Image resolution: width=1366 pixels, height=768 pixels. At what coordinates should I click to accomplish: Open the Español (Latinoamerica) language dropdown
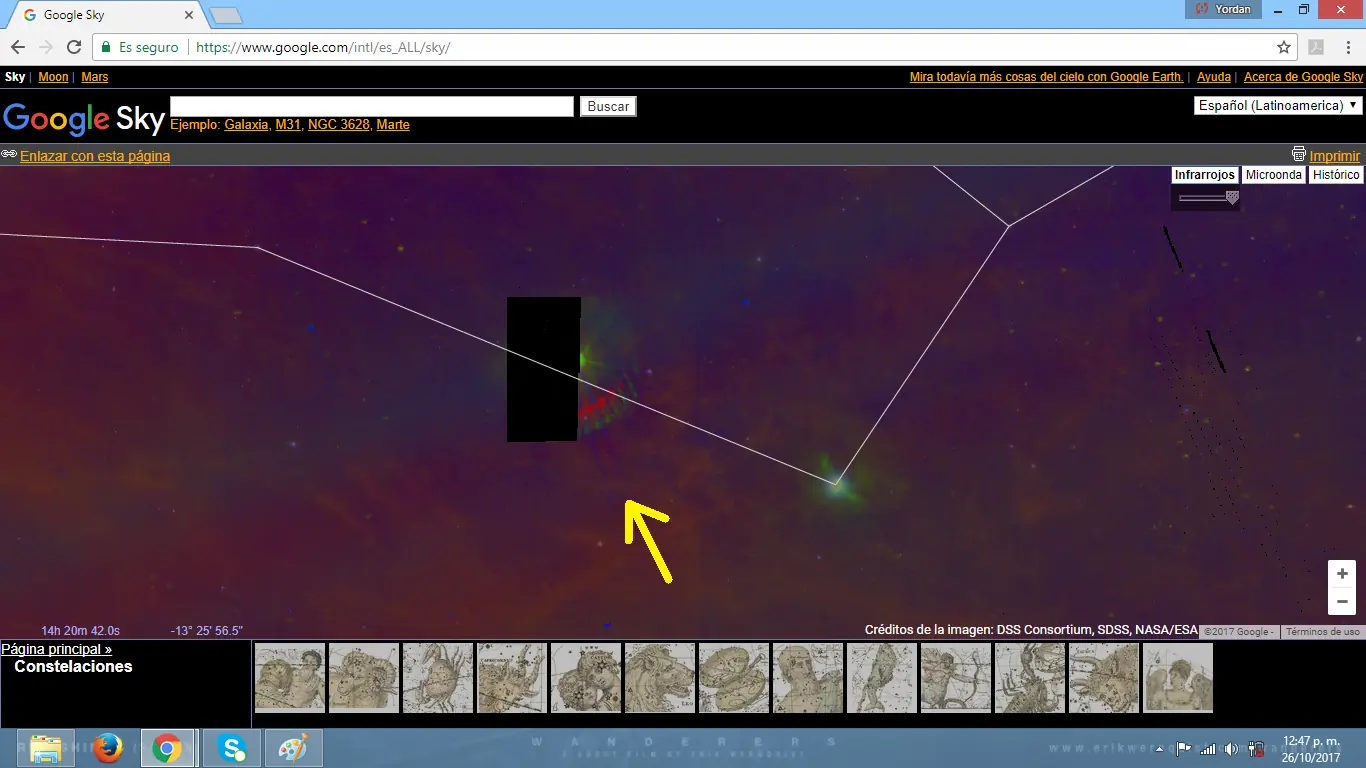[1278, 105]
